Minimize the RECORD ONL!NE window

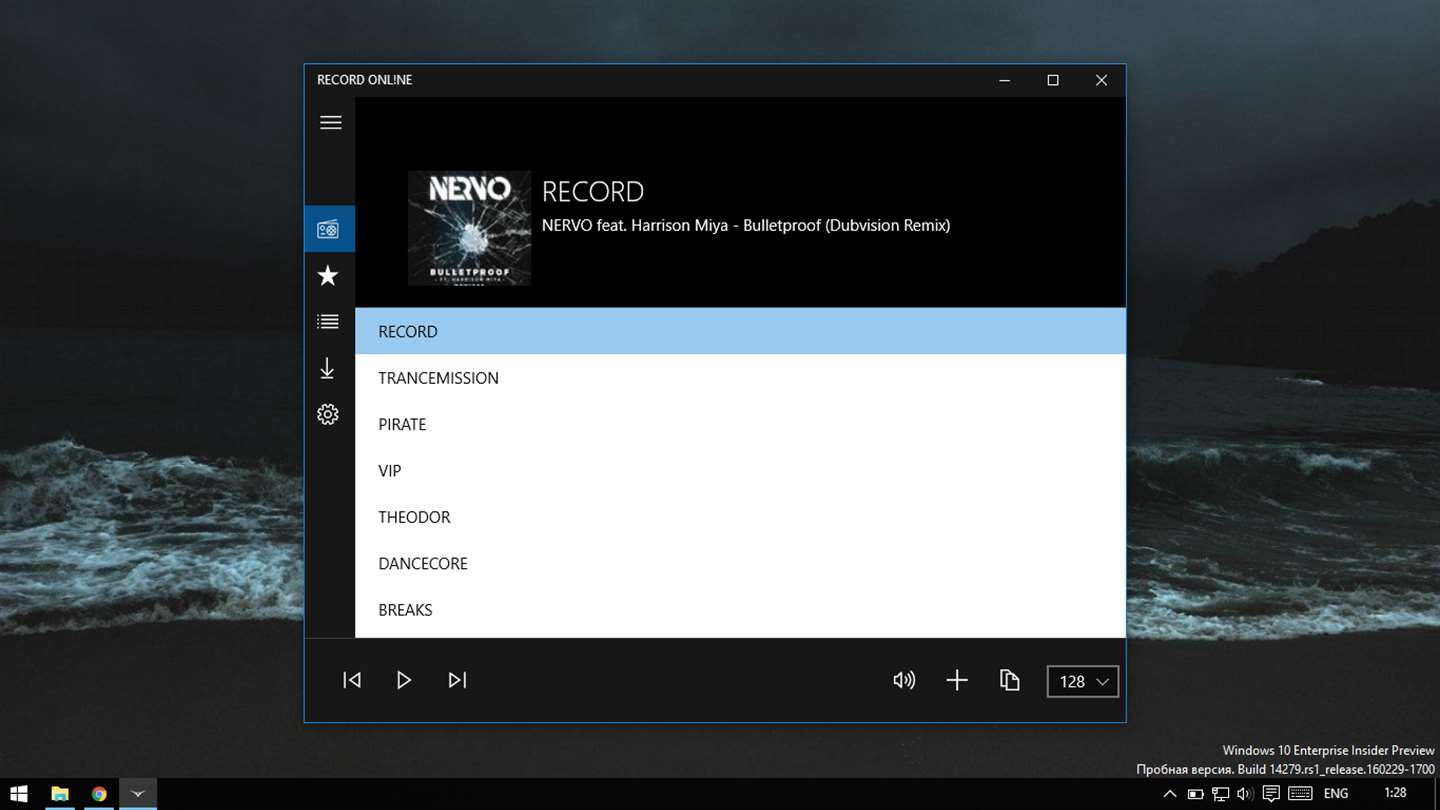pyautogui.click(x=1005, y=80)
